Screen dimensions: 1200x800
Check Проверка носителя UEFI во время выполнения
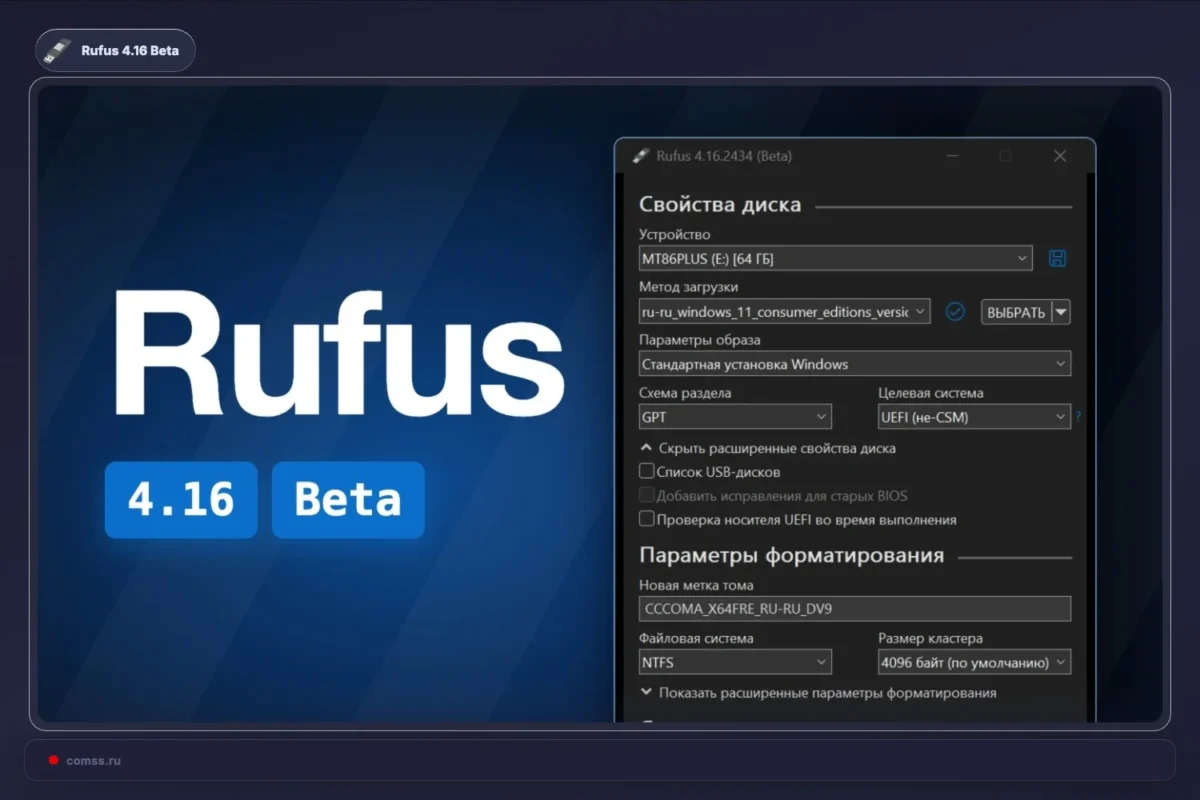tap(647, 519)
